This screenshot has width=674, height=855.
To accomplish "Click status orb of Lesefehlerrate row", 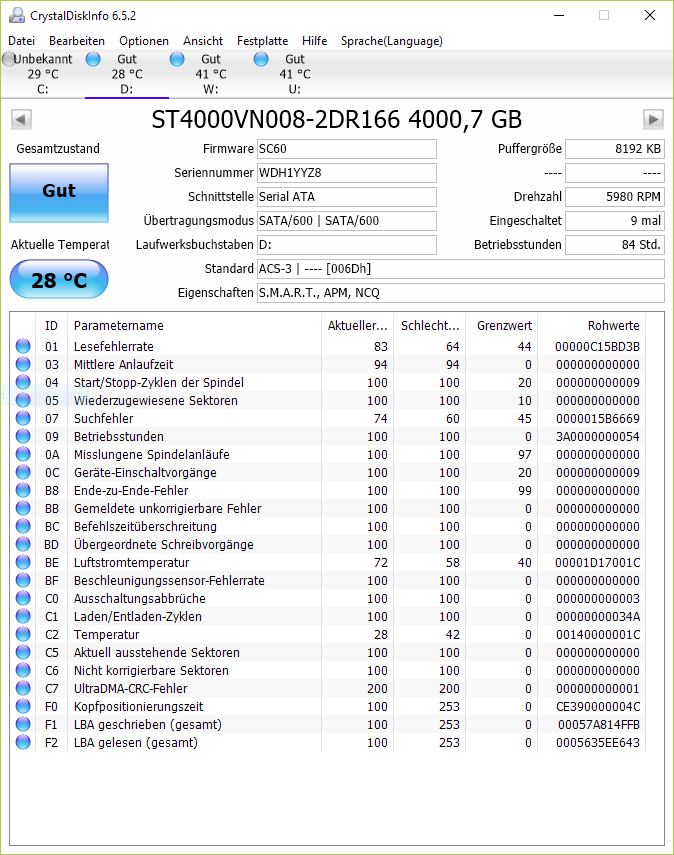I will click(x=23, y=346).
